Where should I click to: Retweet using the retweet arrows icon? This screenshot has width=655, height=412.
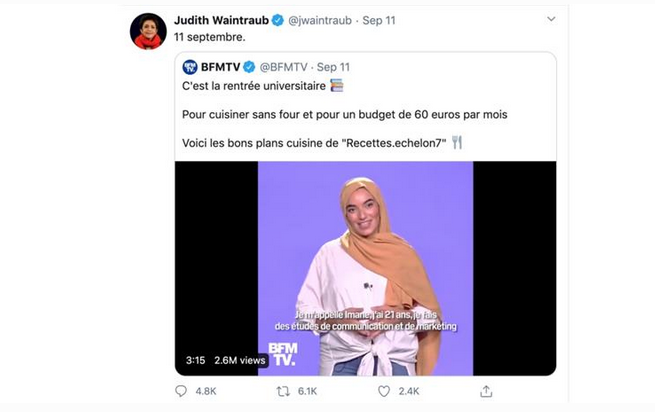click(283, 391)
